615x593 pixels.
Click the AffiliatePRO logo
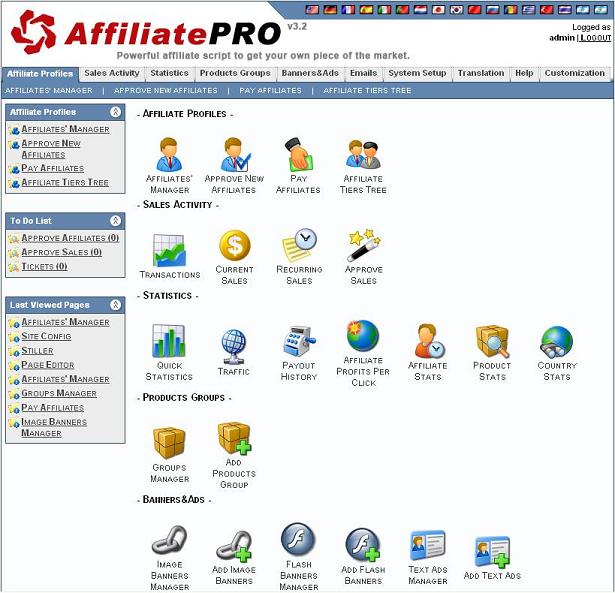146,32
